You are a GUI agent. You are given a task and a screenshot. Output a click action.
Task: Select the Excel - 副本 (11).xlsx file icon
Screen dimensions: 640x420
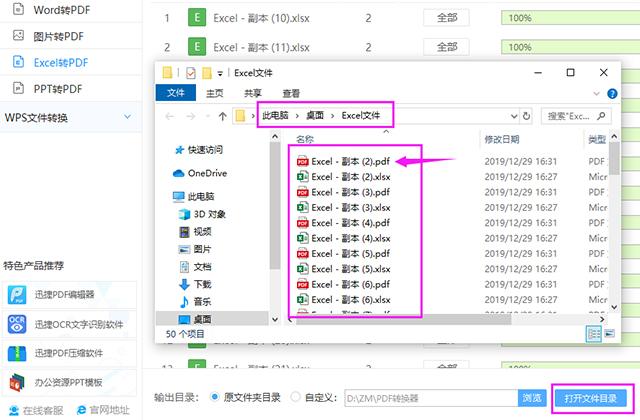click(197, 47)
